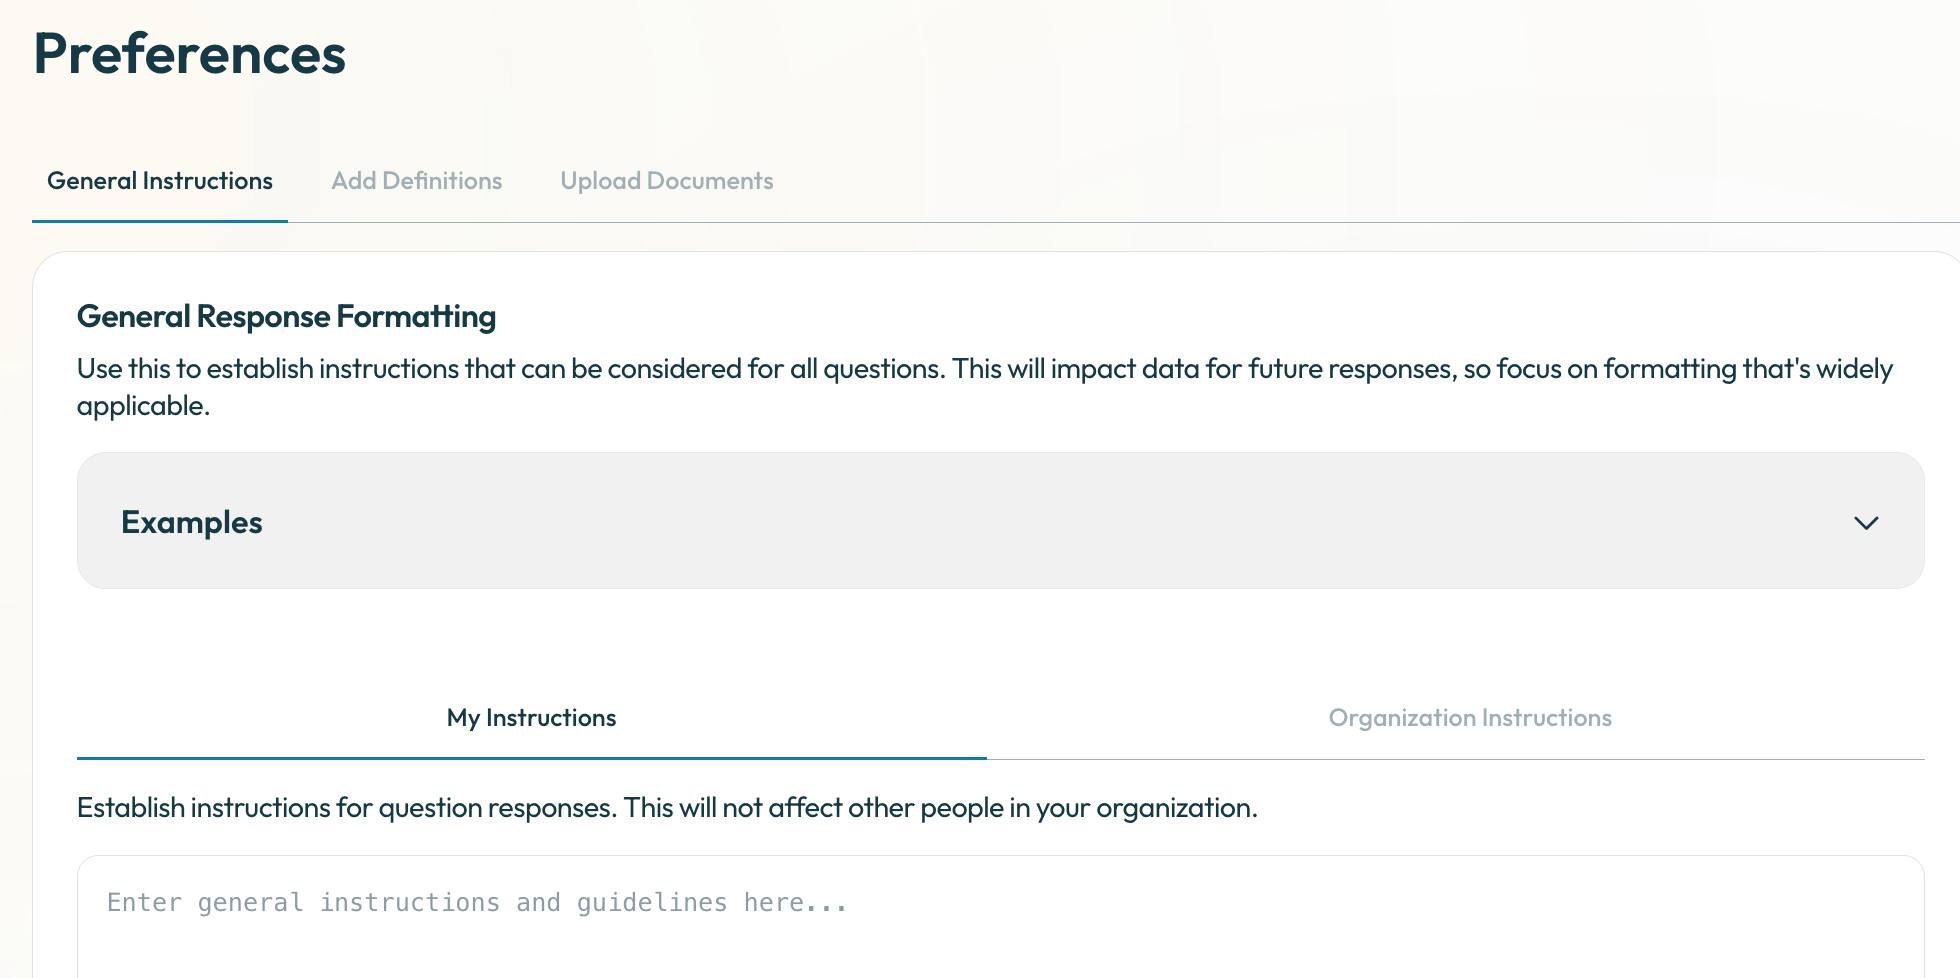Click the 'Use this to establish instructions' description

click(x=985, y=387)
